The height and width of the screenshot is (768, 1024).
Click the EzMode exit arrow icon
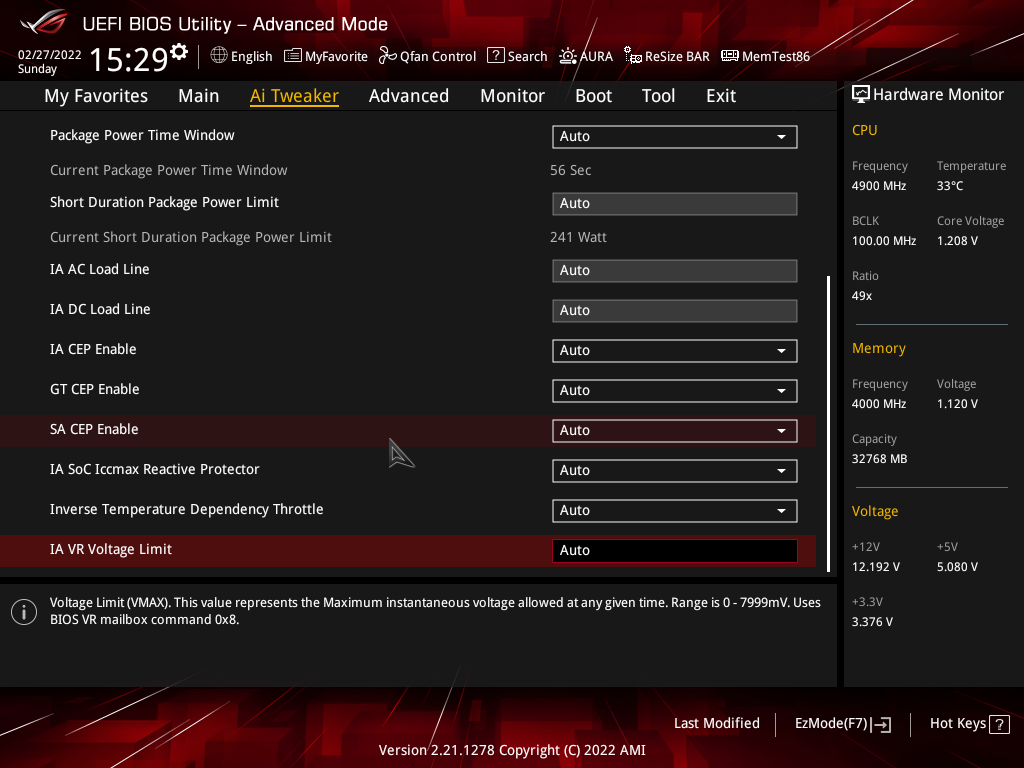tap(882, 724)
